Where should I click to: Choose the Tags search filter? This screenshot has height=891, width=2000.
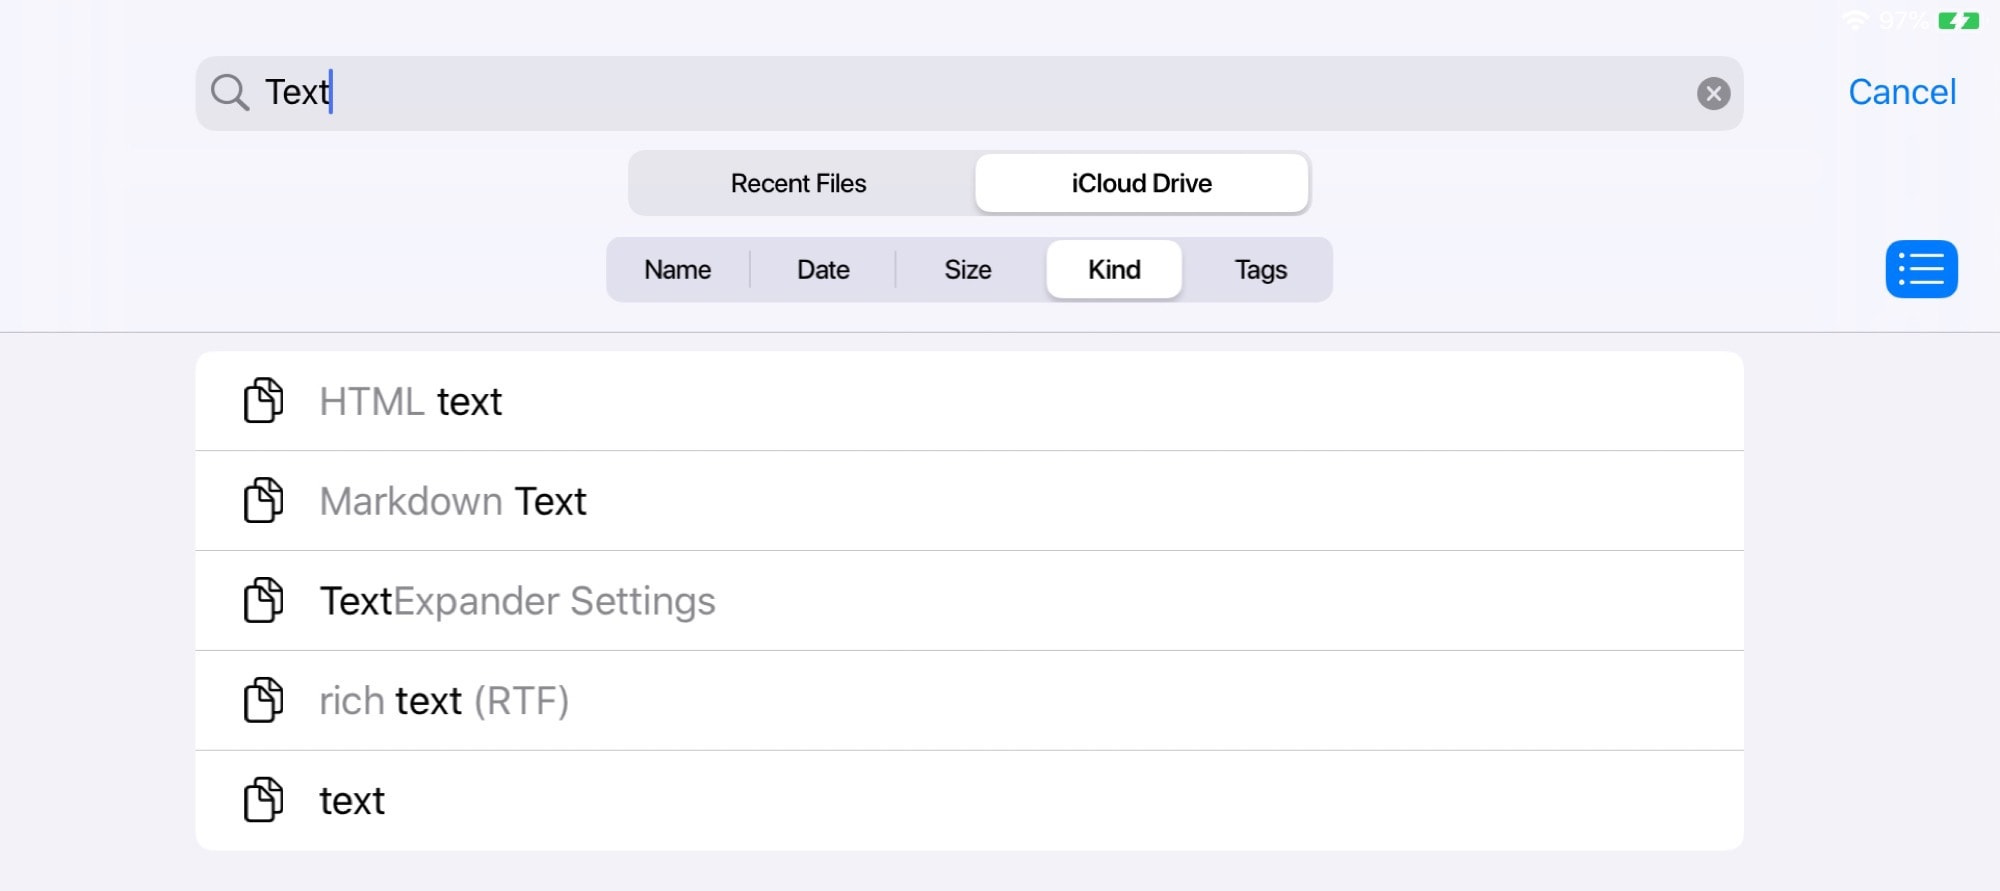pos(1260,270)
